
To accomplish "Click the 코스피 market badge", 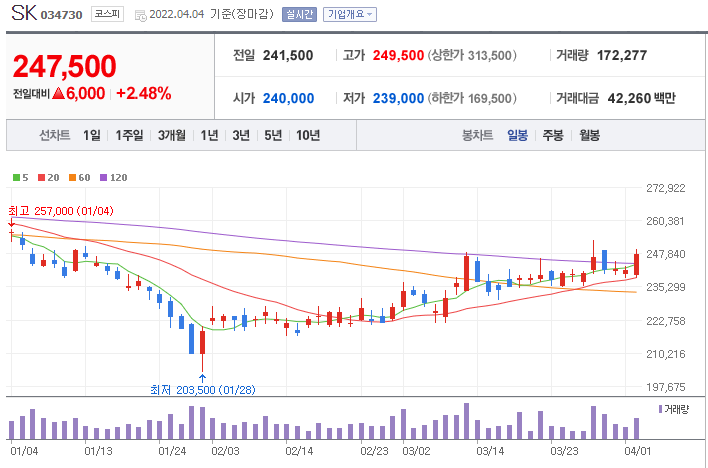I will coord(107,14).
